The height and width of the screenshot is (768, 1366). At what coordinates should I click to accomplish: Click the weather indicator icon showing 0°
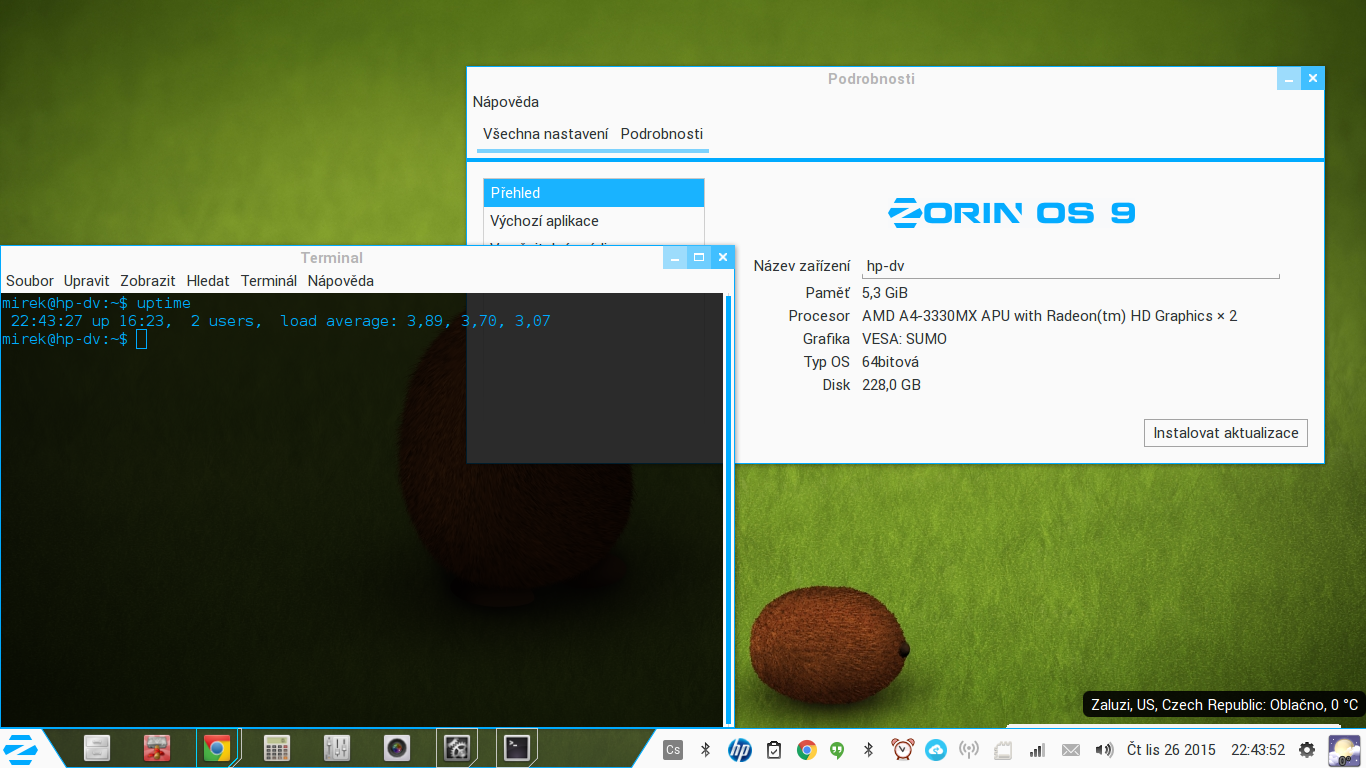[1343, 749]
